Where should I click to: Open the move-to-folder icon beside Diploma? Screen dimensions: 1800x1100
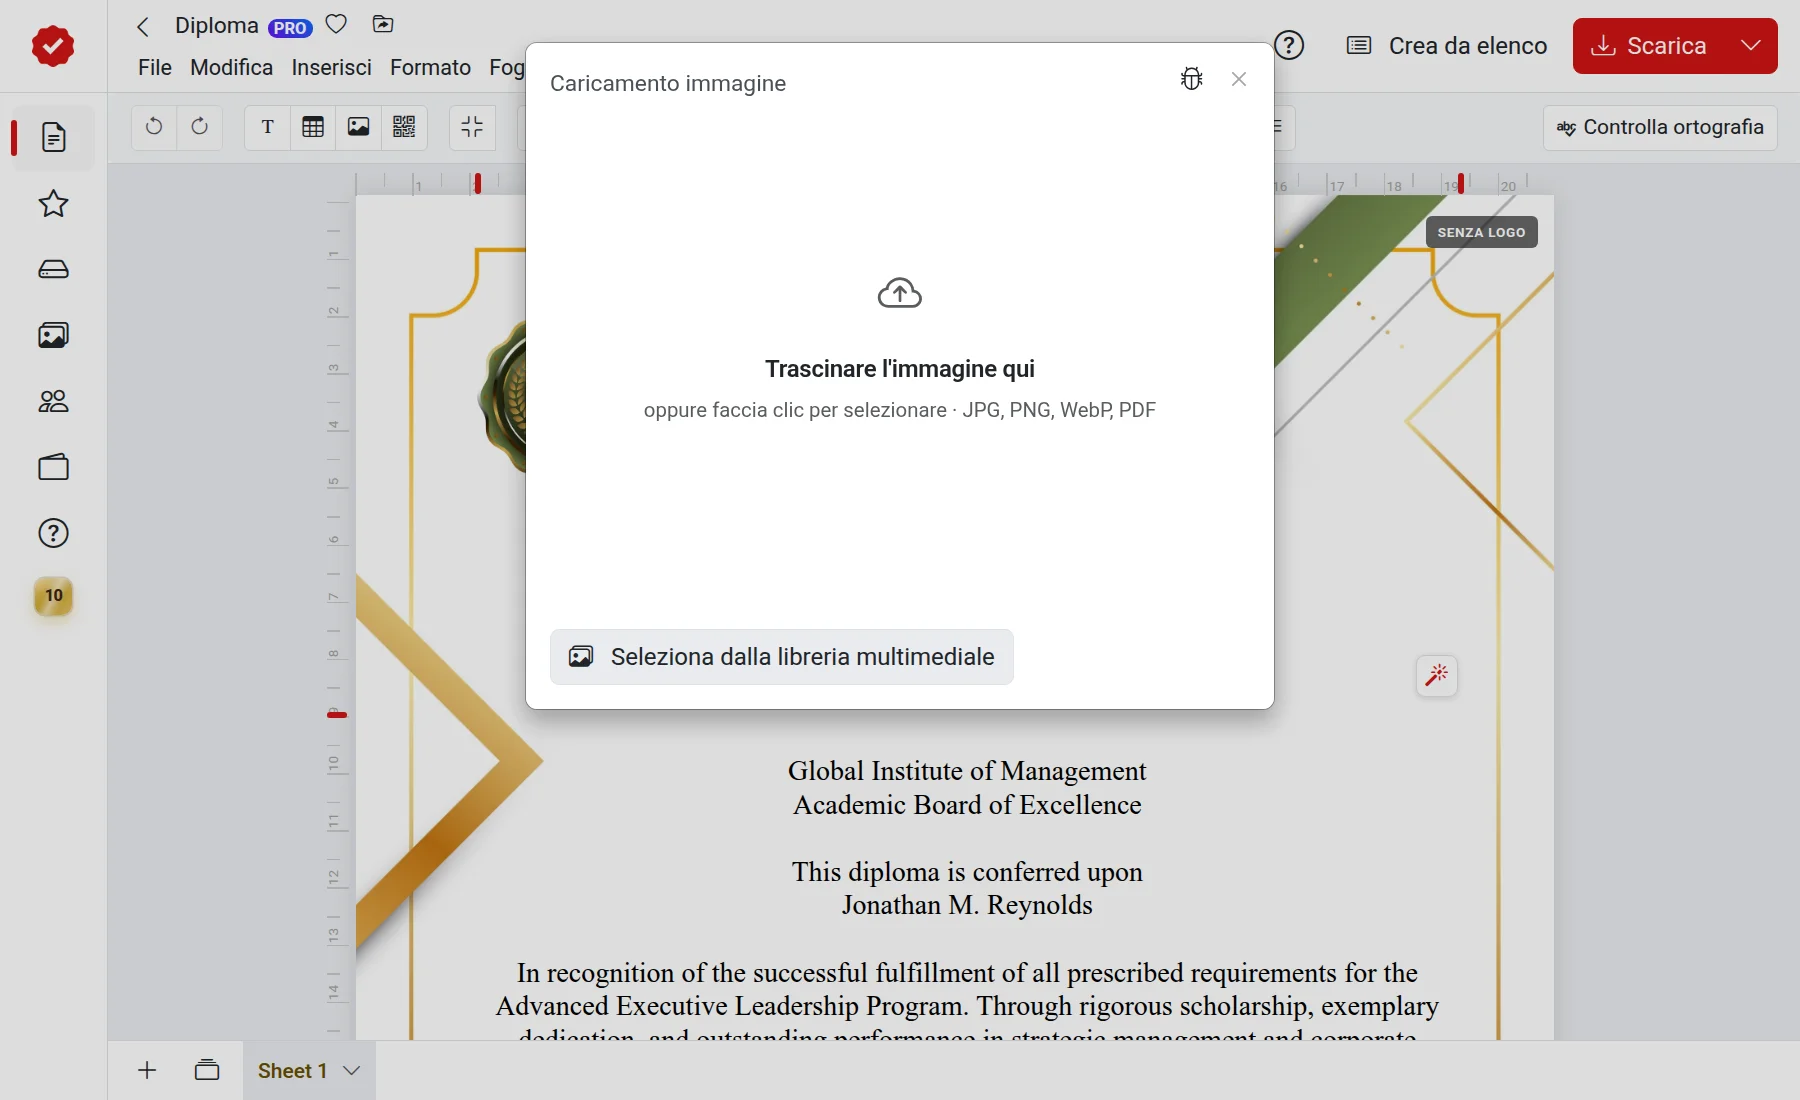[383, 24]
